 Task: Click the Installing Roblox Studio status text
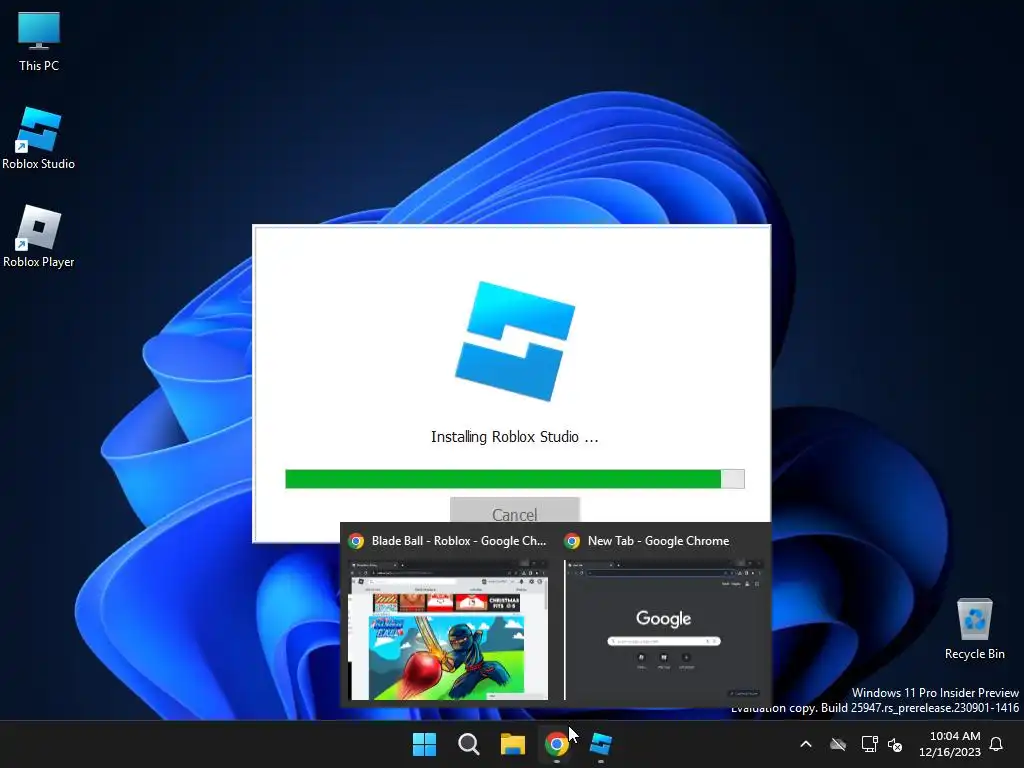(x=515, y=437)
